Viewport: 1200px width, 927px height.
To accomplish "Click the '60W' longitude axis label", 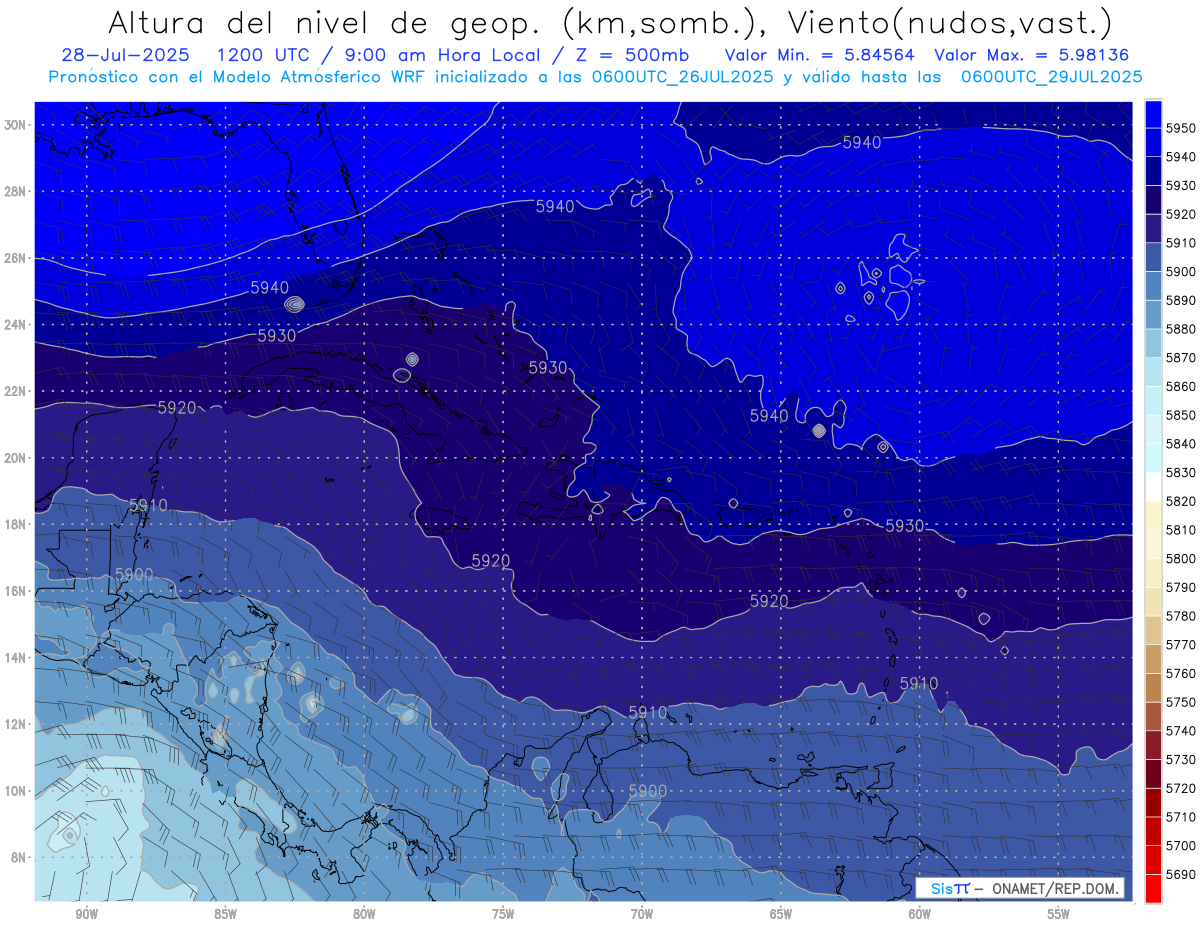I will (x=920, y=914).
